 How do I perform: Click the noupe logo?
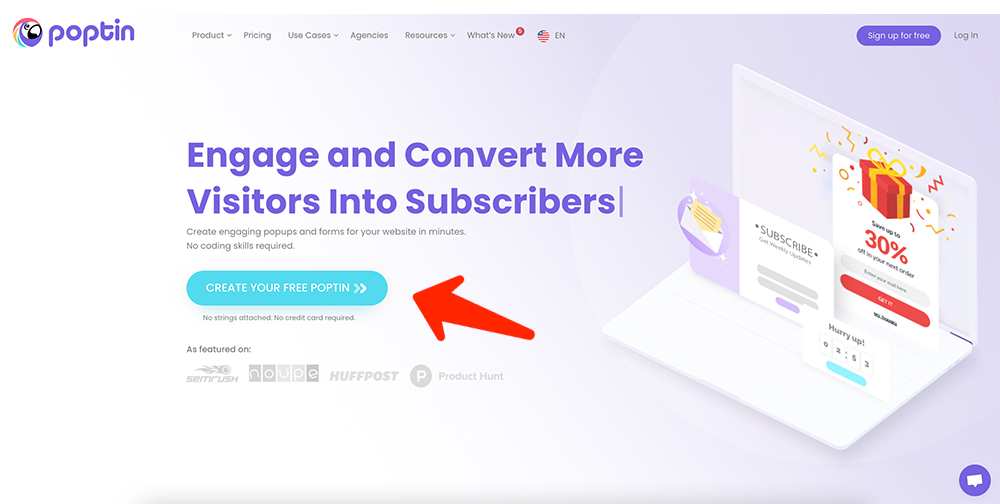(x=284, y=373)
